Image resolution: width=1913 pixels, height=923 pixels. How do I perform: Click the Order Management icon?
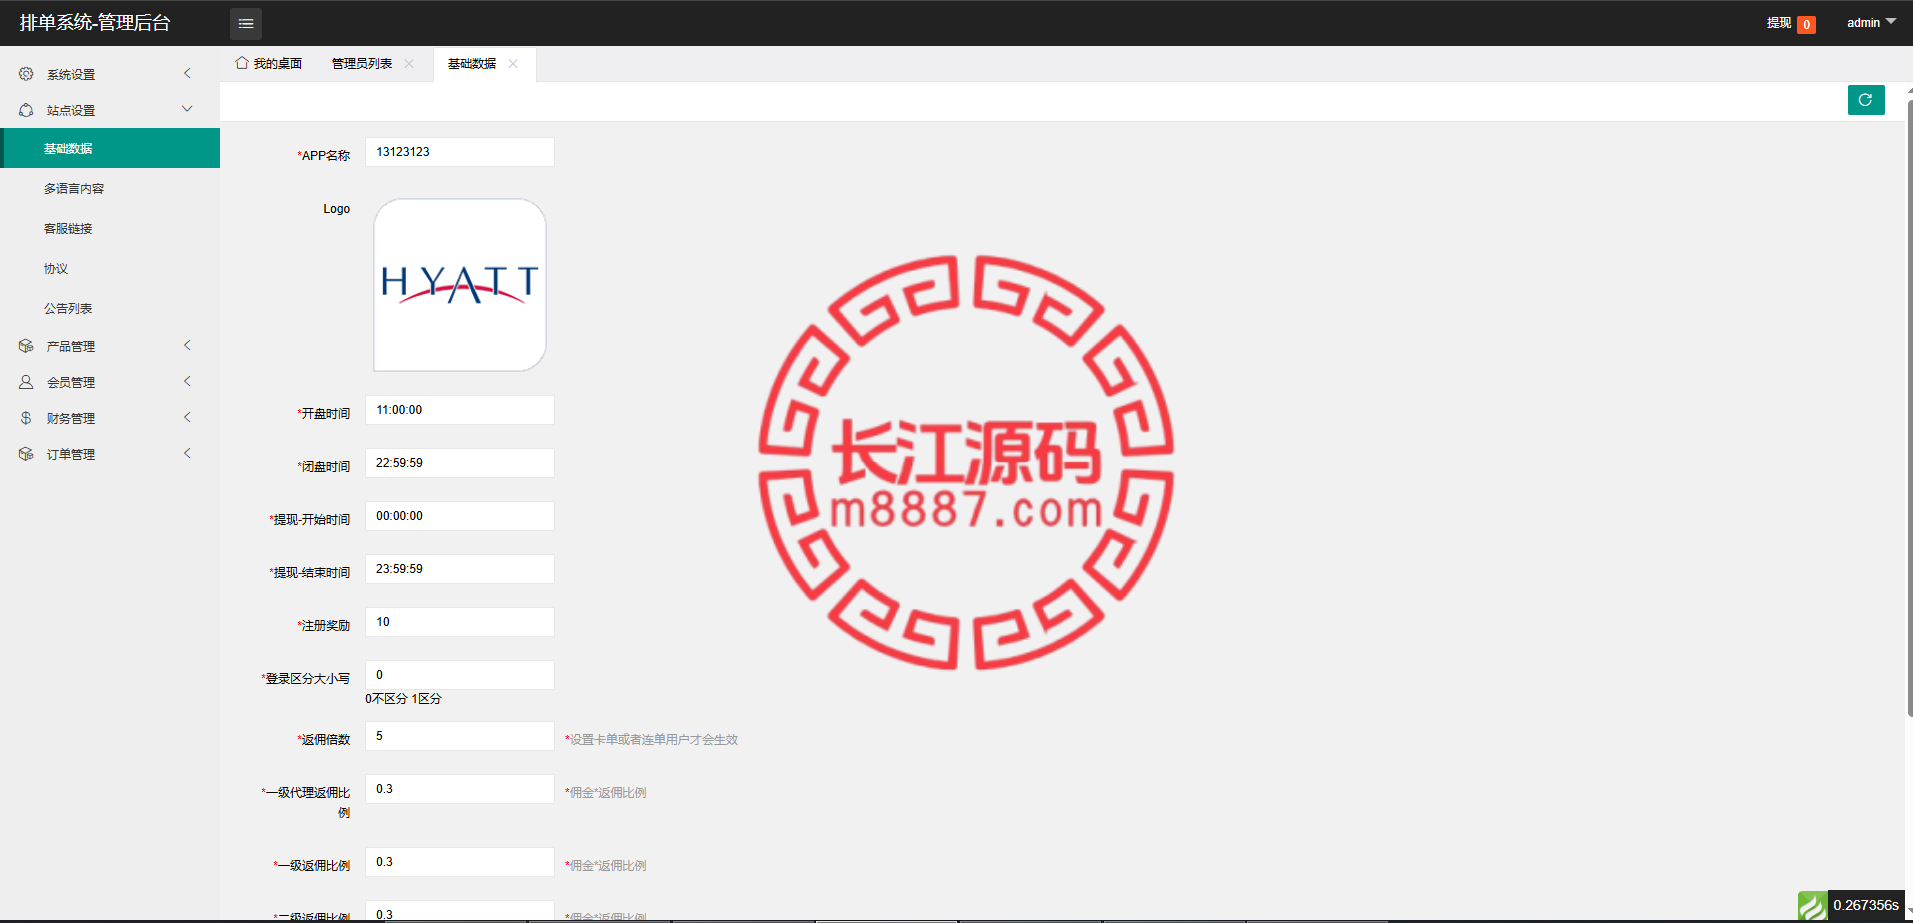(x=26, y=454)
